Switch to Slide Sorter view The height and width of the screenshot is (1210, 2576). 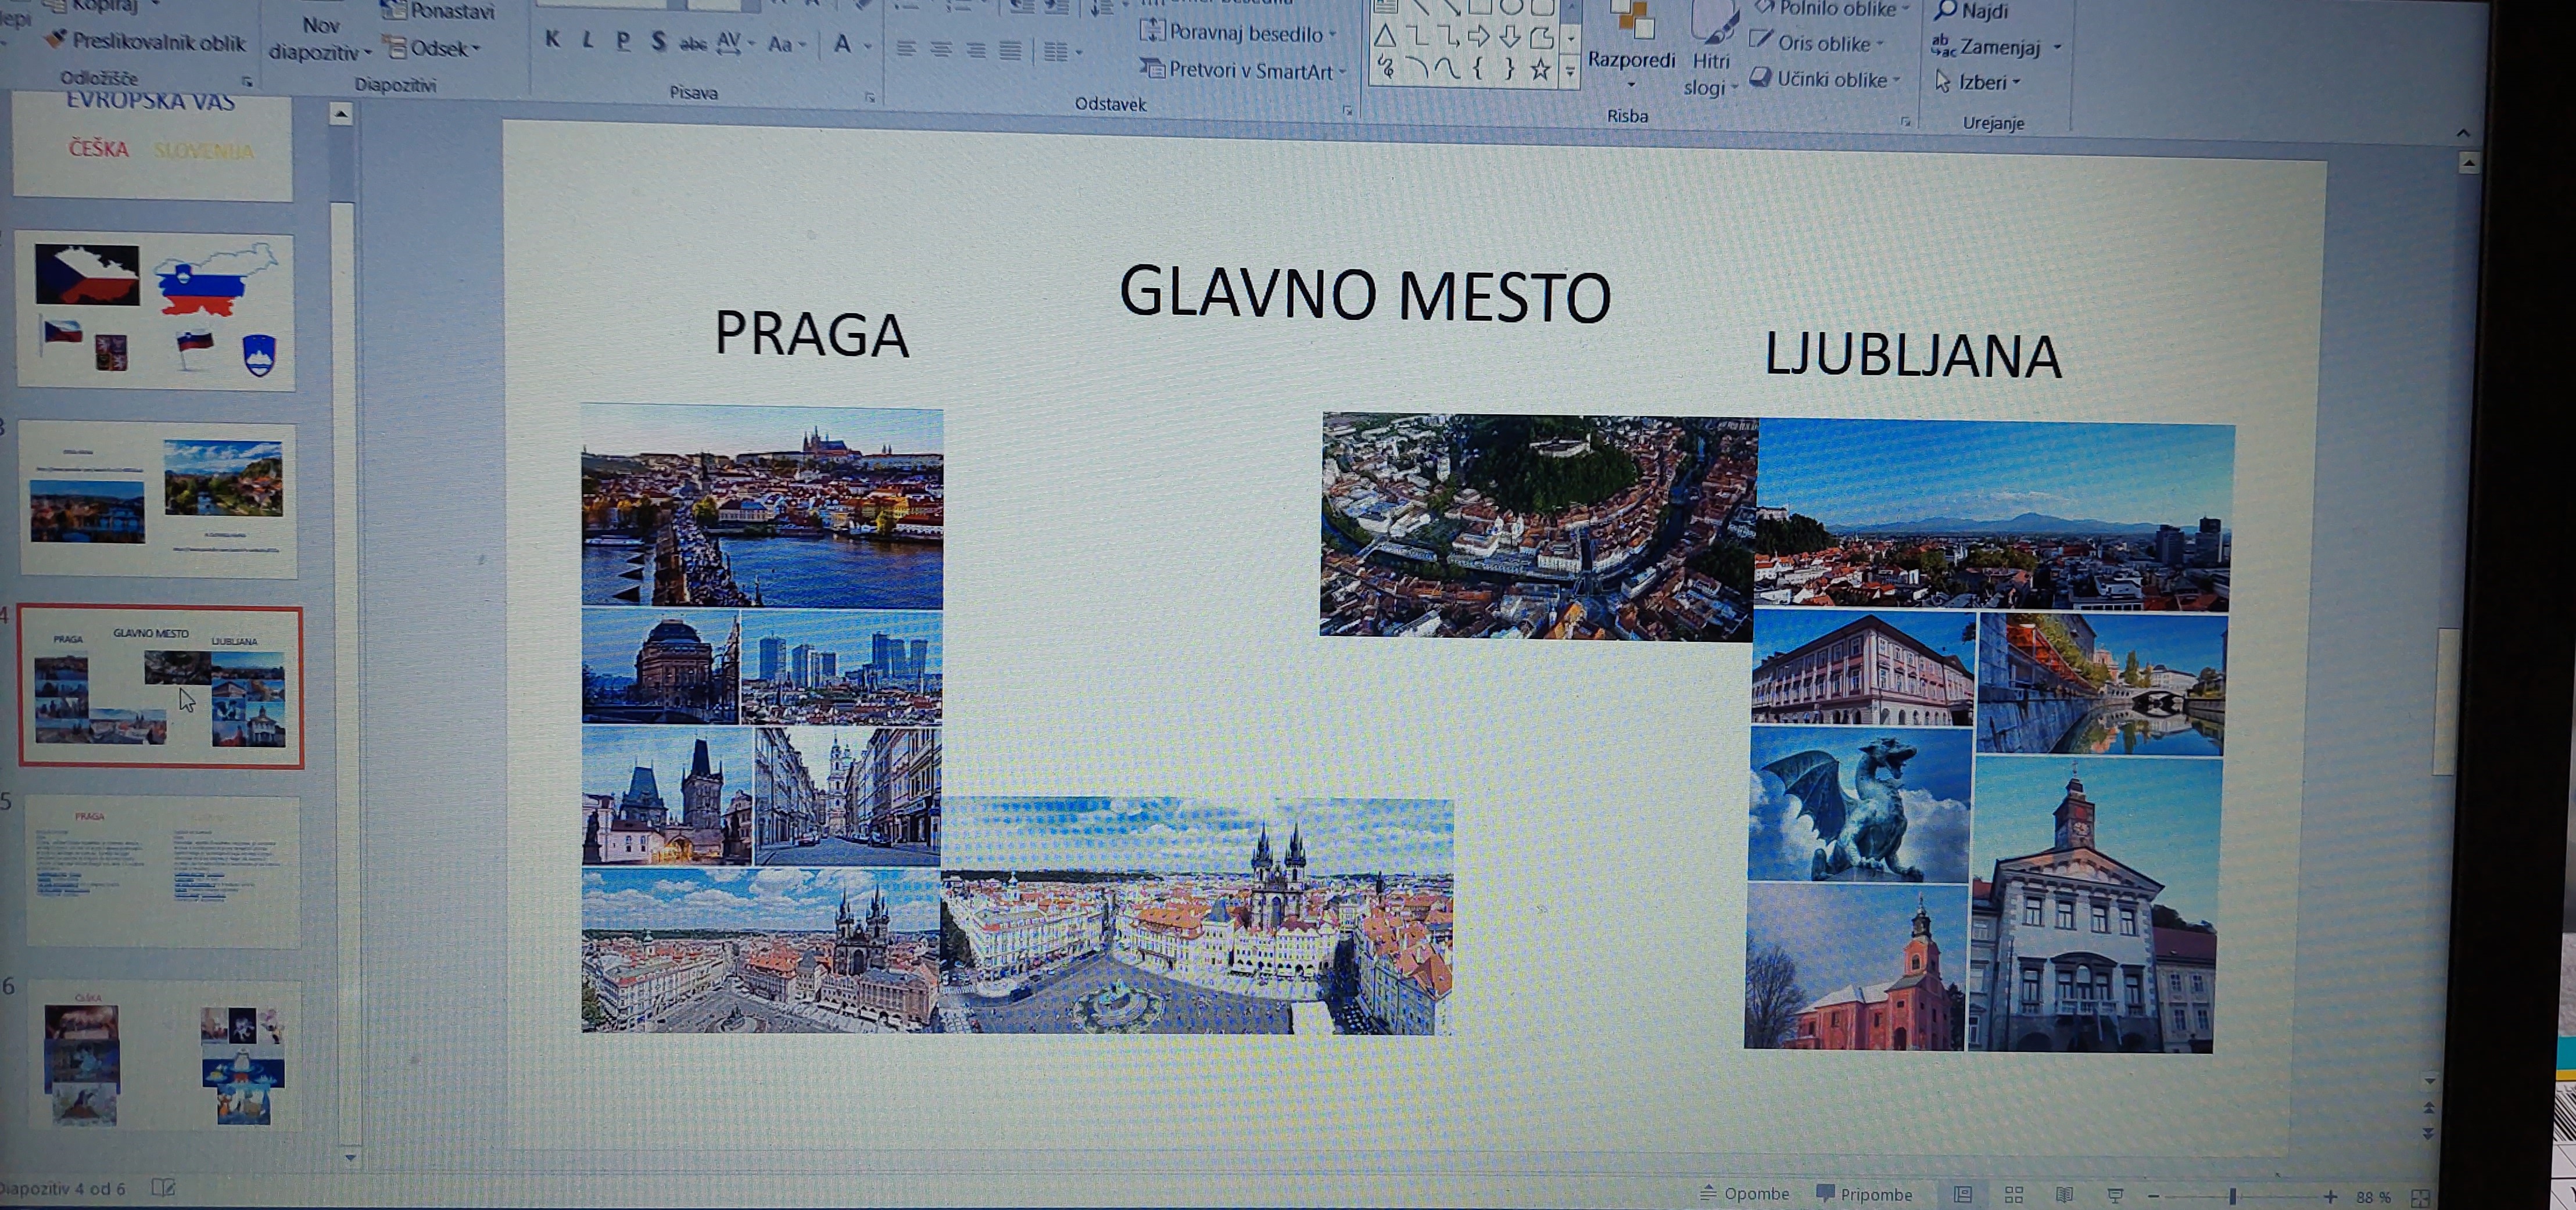(2014, 1195)
